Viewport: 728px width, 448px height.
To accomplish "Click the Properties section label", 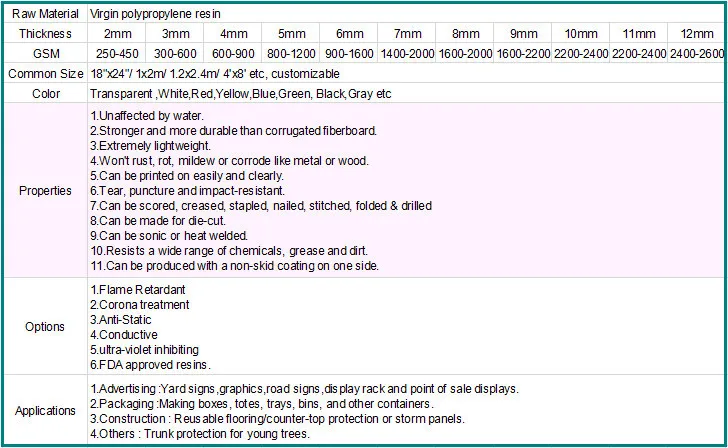I will 45,191.
